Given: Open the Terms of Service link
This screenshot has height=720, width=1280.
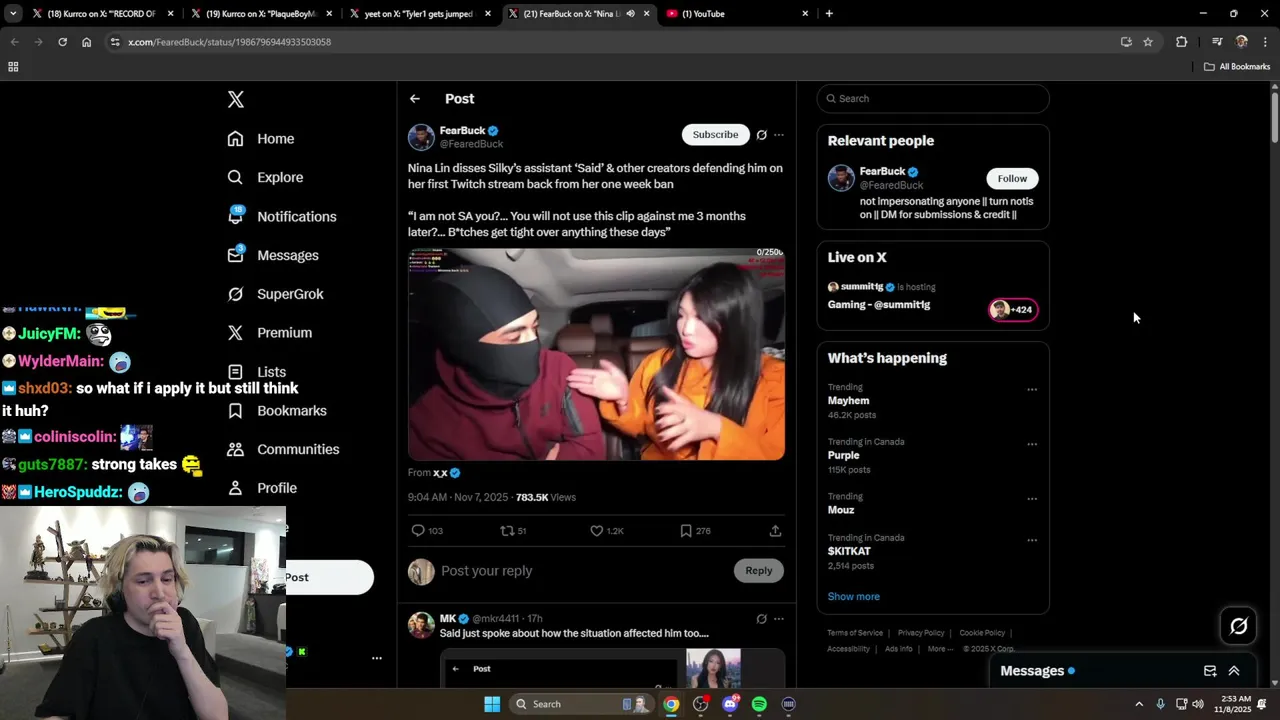Looking at the screenshot, I should (855, 633).
